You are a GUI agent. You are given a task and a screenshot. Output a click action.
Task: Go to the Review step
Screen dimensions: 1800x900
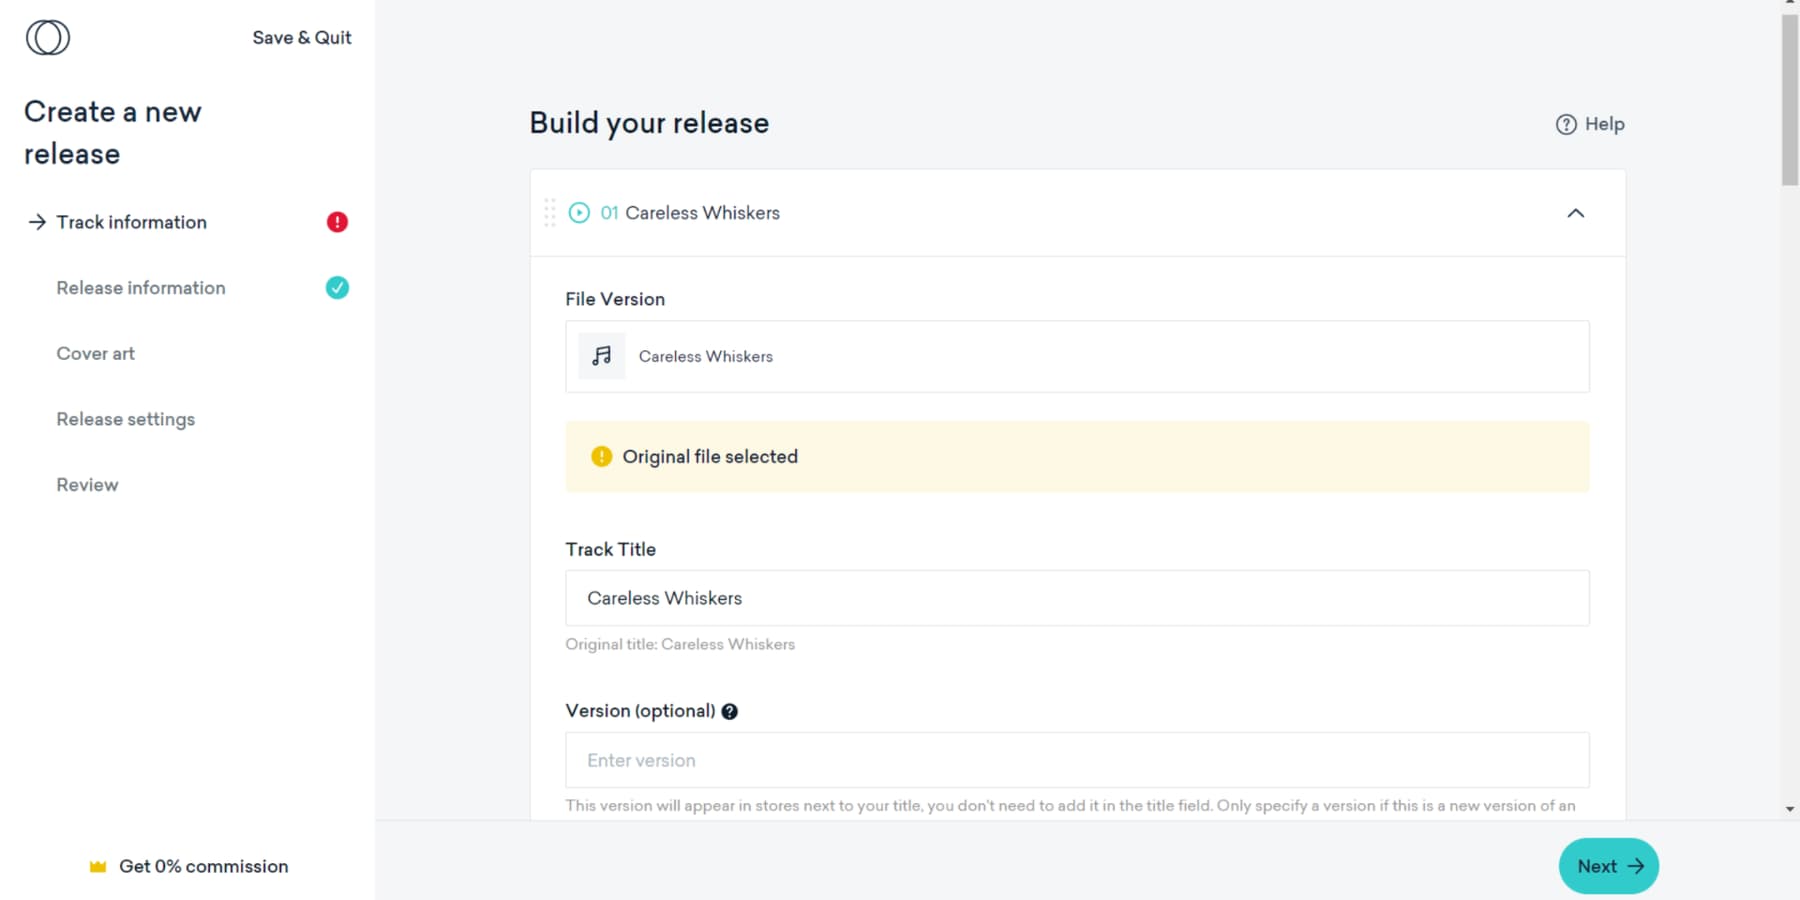(87, 484)
